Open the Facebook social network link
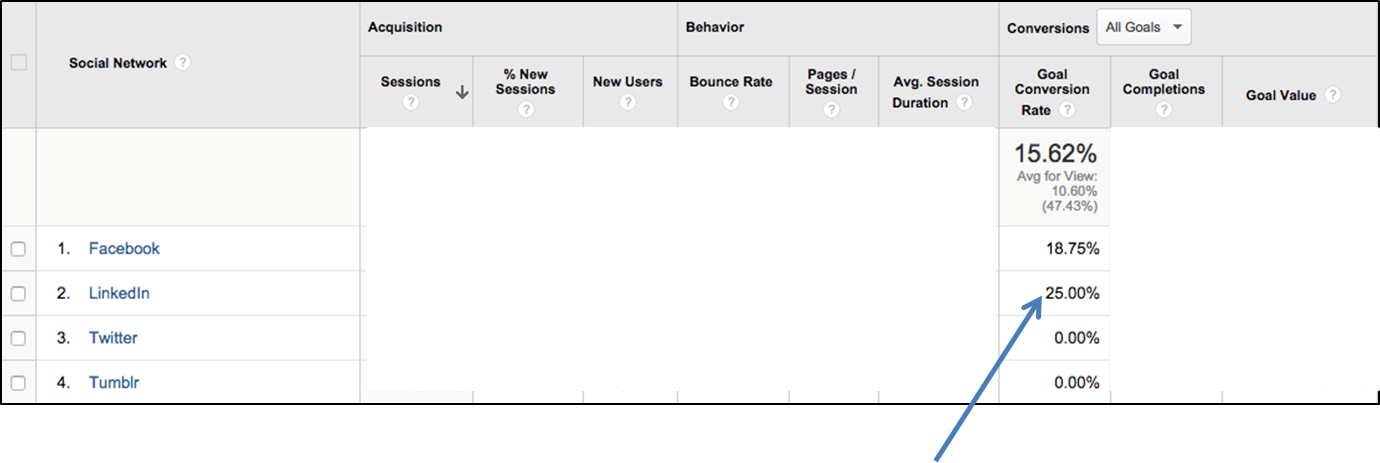Screen dimensions: 1380x463 pos(124,249)
